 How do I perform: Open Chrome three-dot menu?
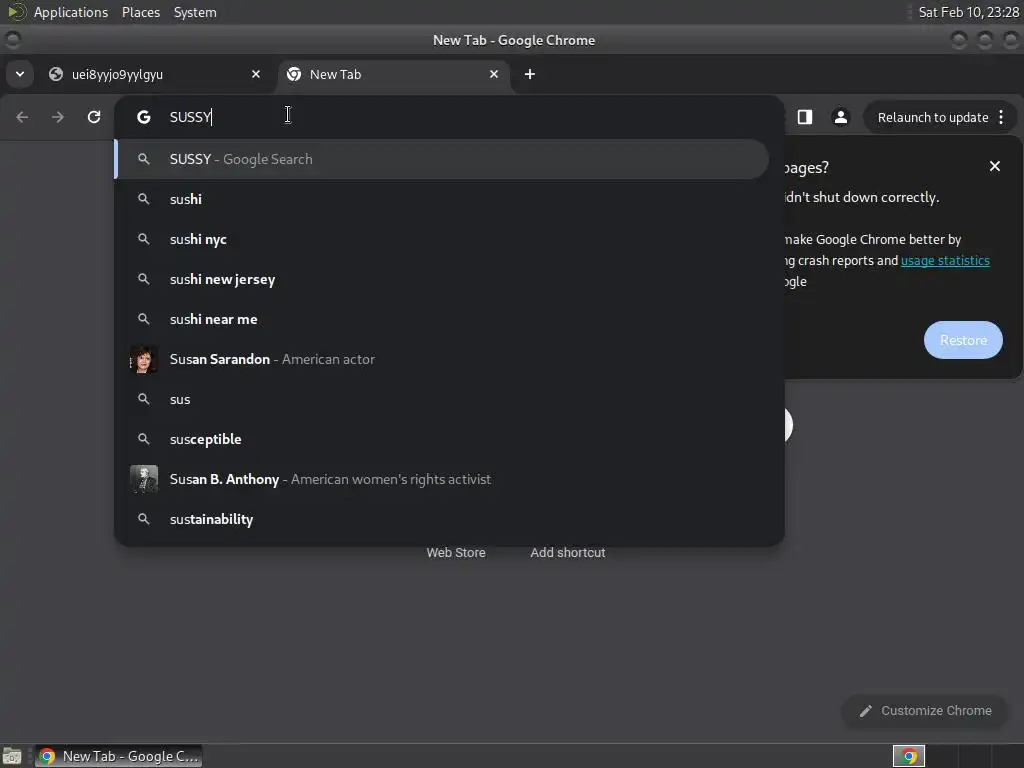1001,118
